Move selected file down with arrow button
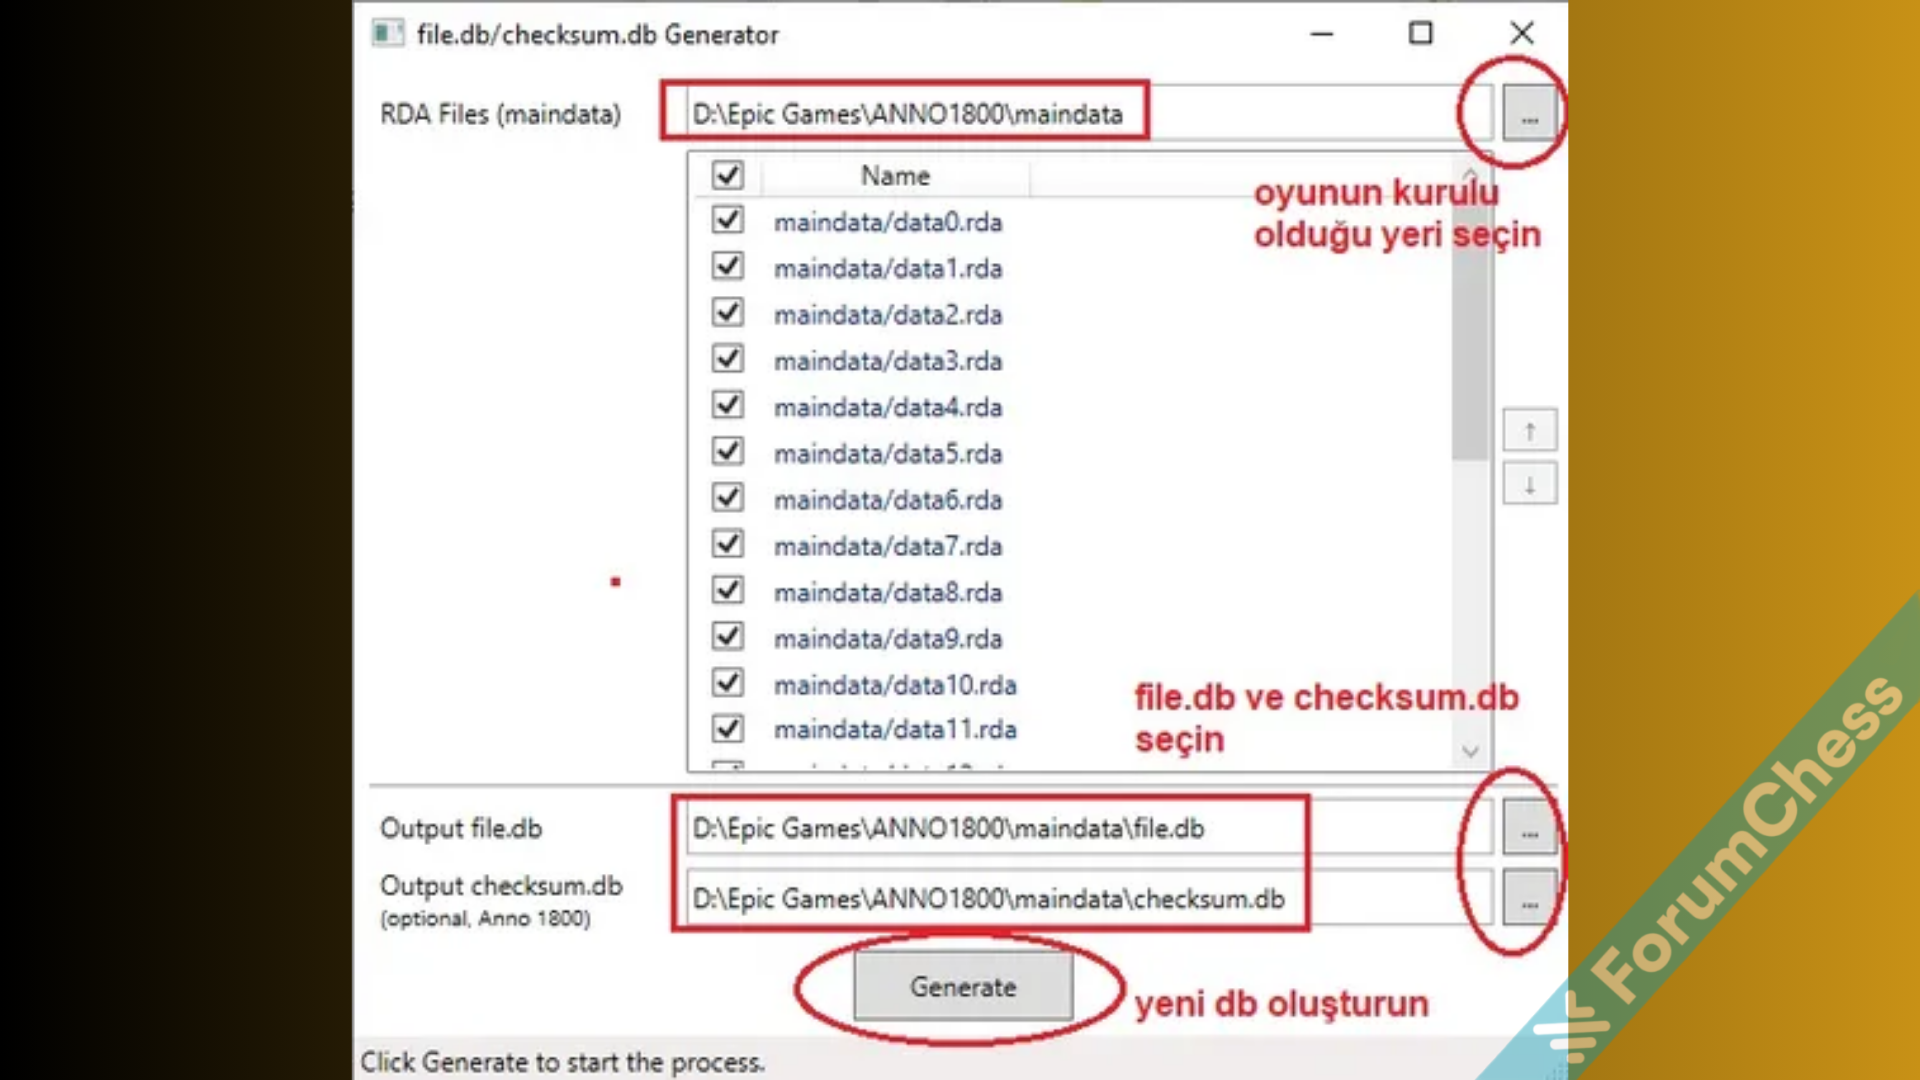 (1529, 485)
